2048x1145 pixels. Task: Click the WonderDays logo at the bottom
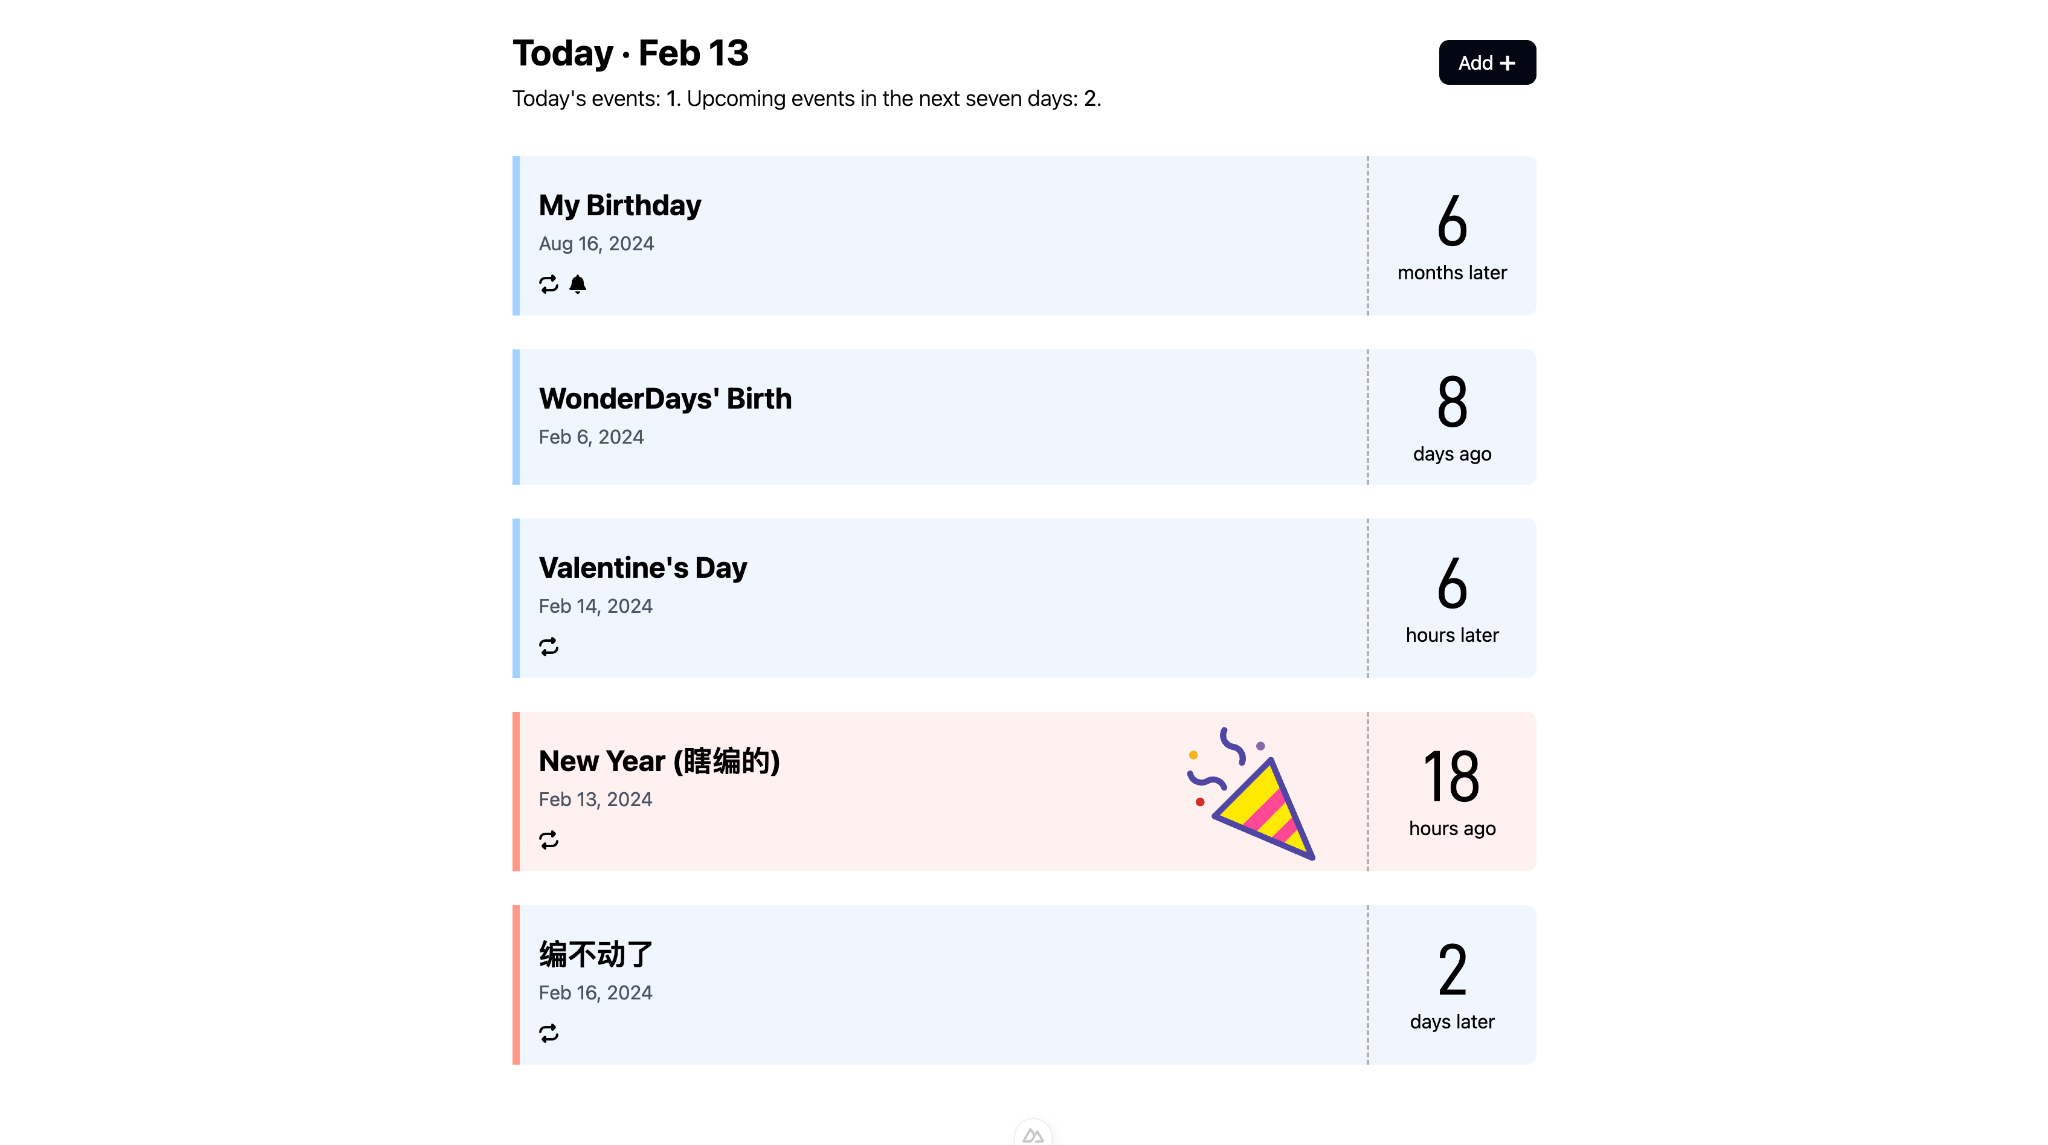coord(1035,1133)
